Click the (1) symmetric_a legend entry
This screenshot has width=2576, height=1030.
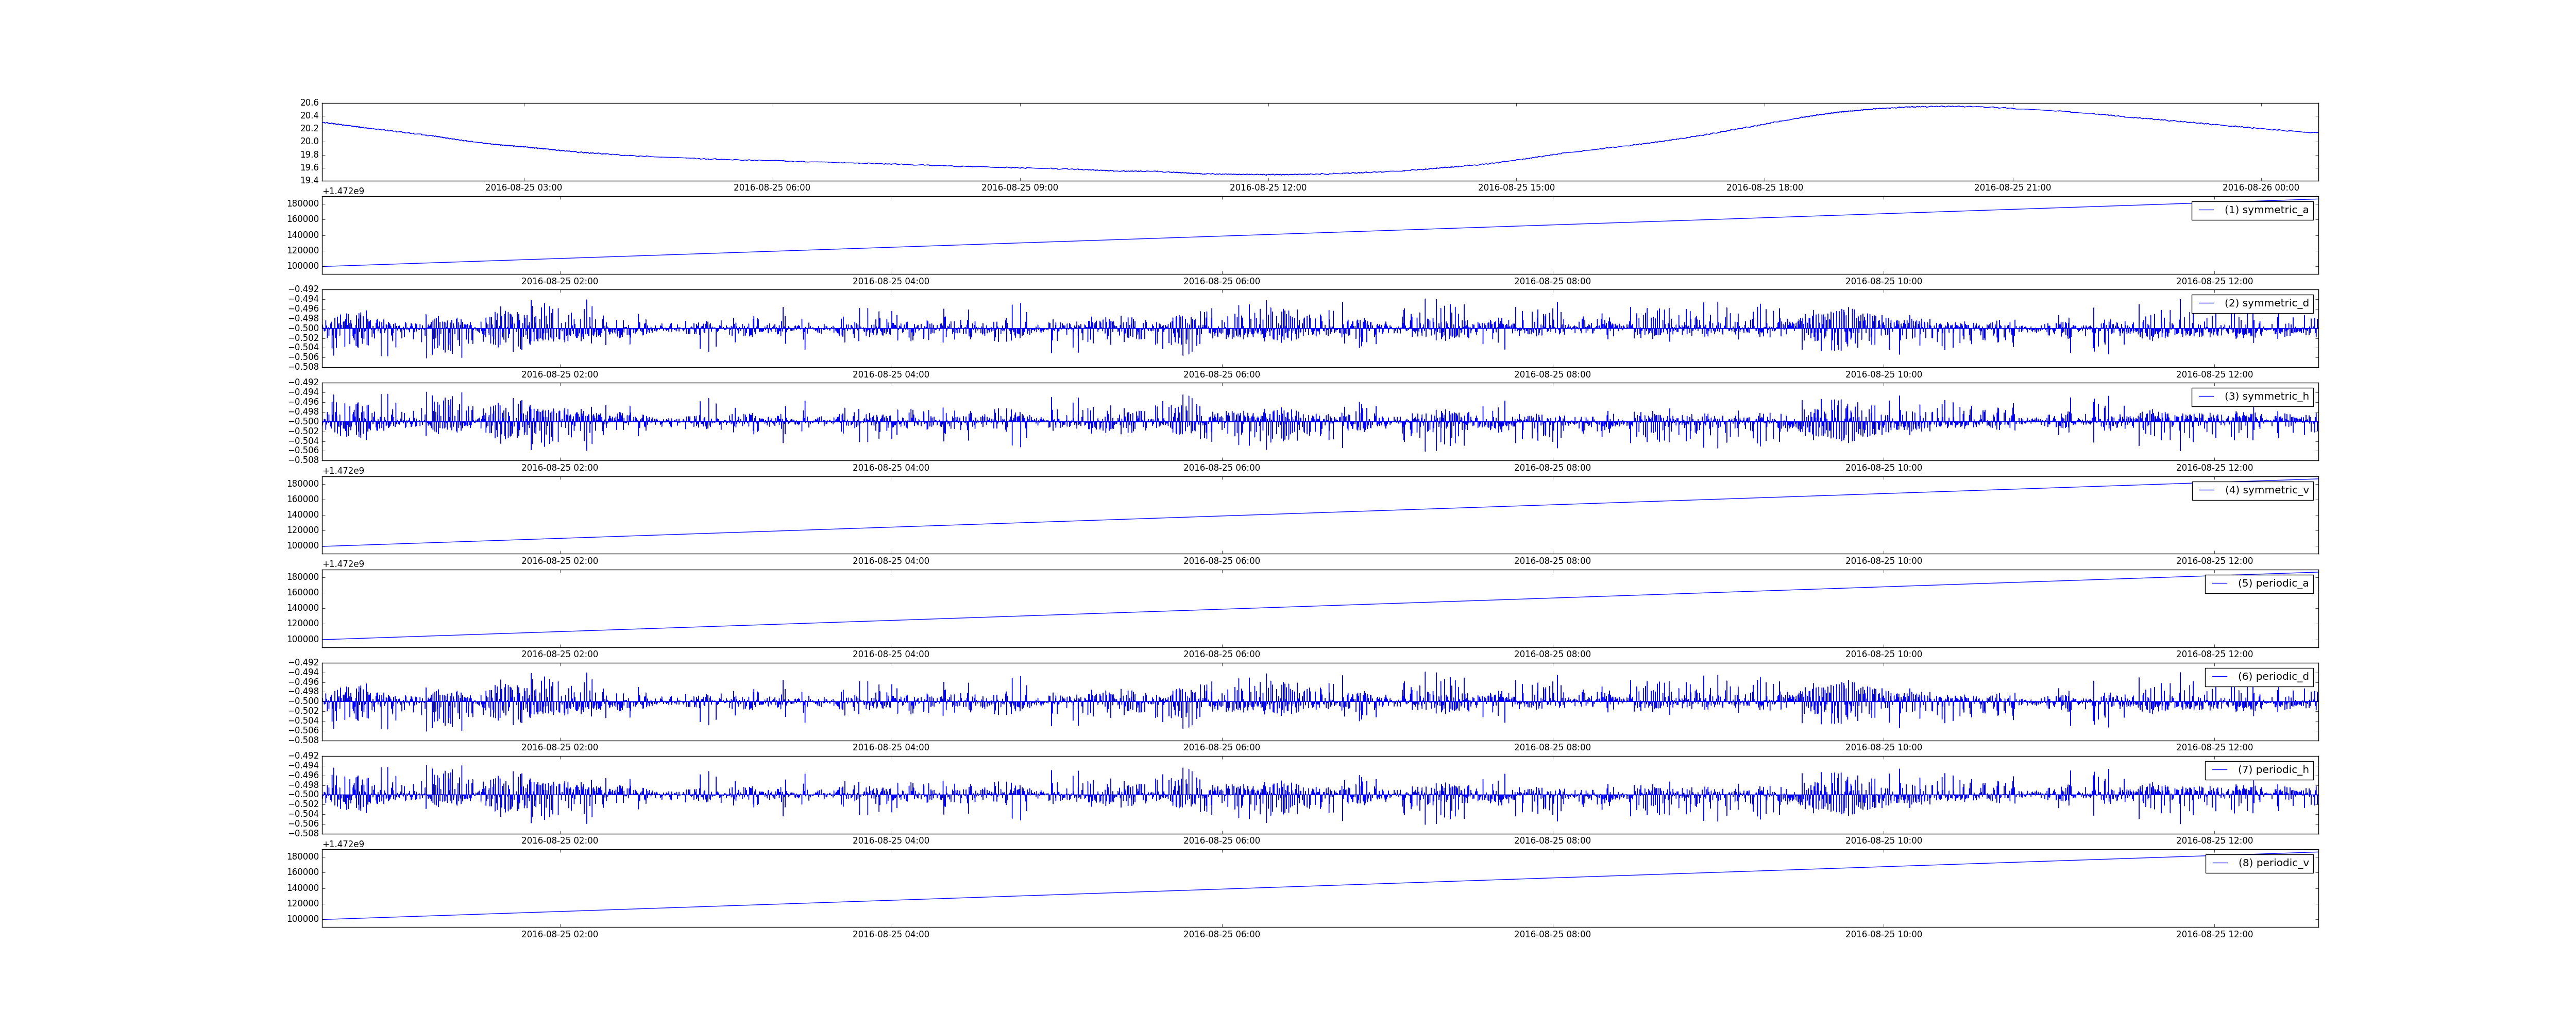[2266, 210]
